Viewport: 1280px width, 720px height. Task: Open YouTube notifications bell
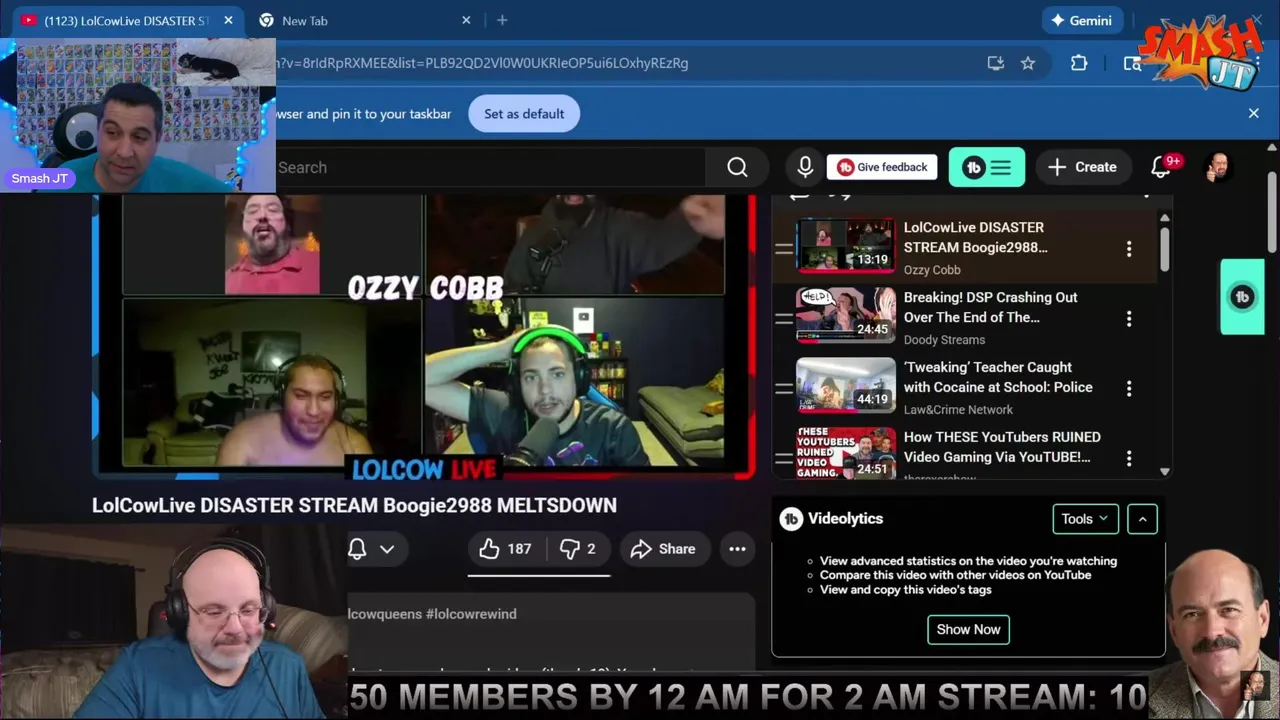click(1161, 167)
